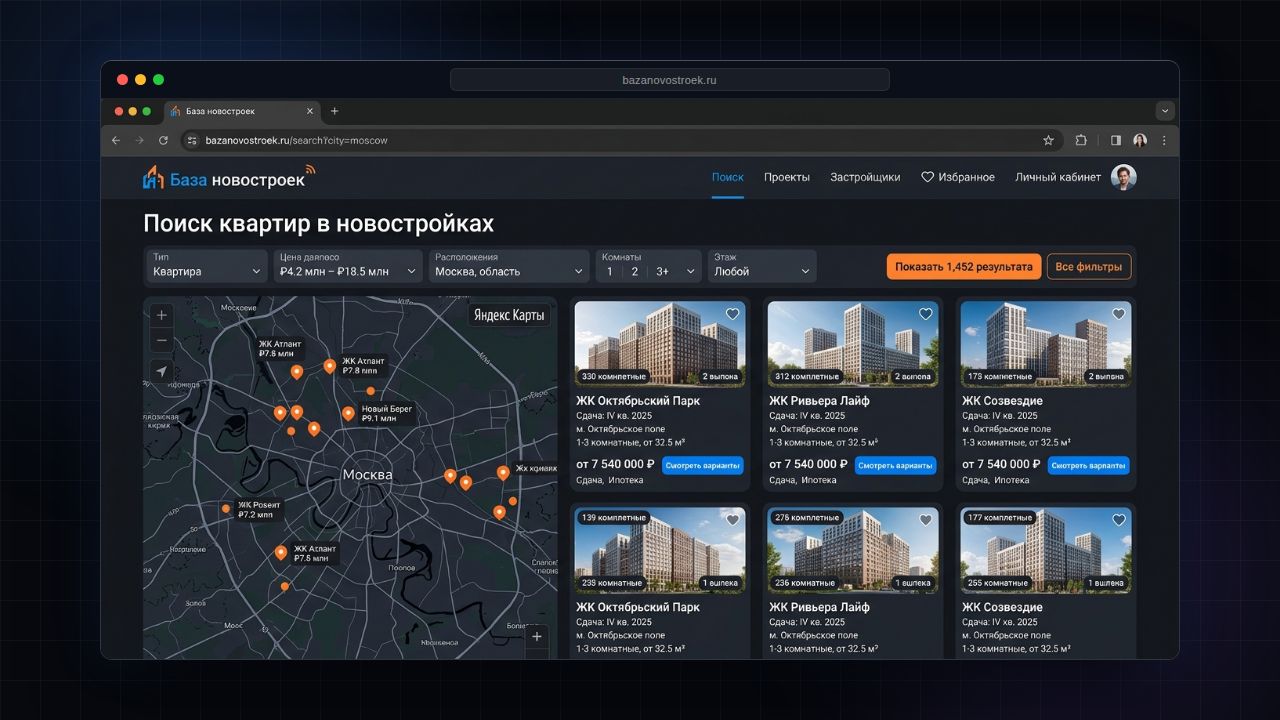Click the База новостроек site logo
This screenshot has width=1280, height=720.
(x=229, y=177)
